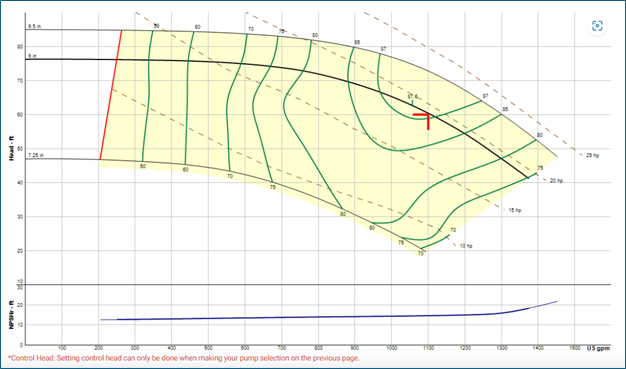Select the '20 hp' power line label
This screenshot has height=369, width=626.
click(x=556, y=181)
